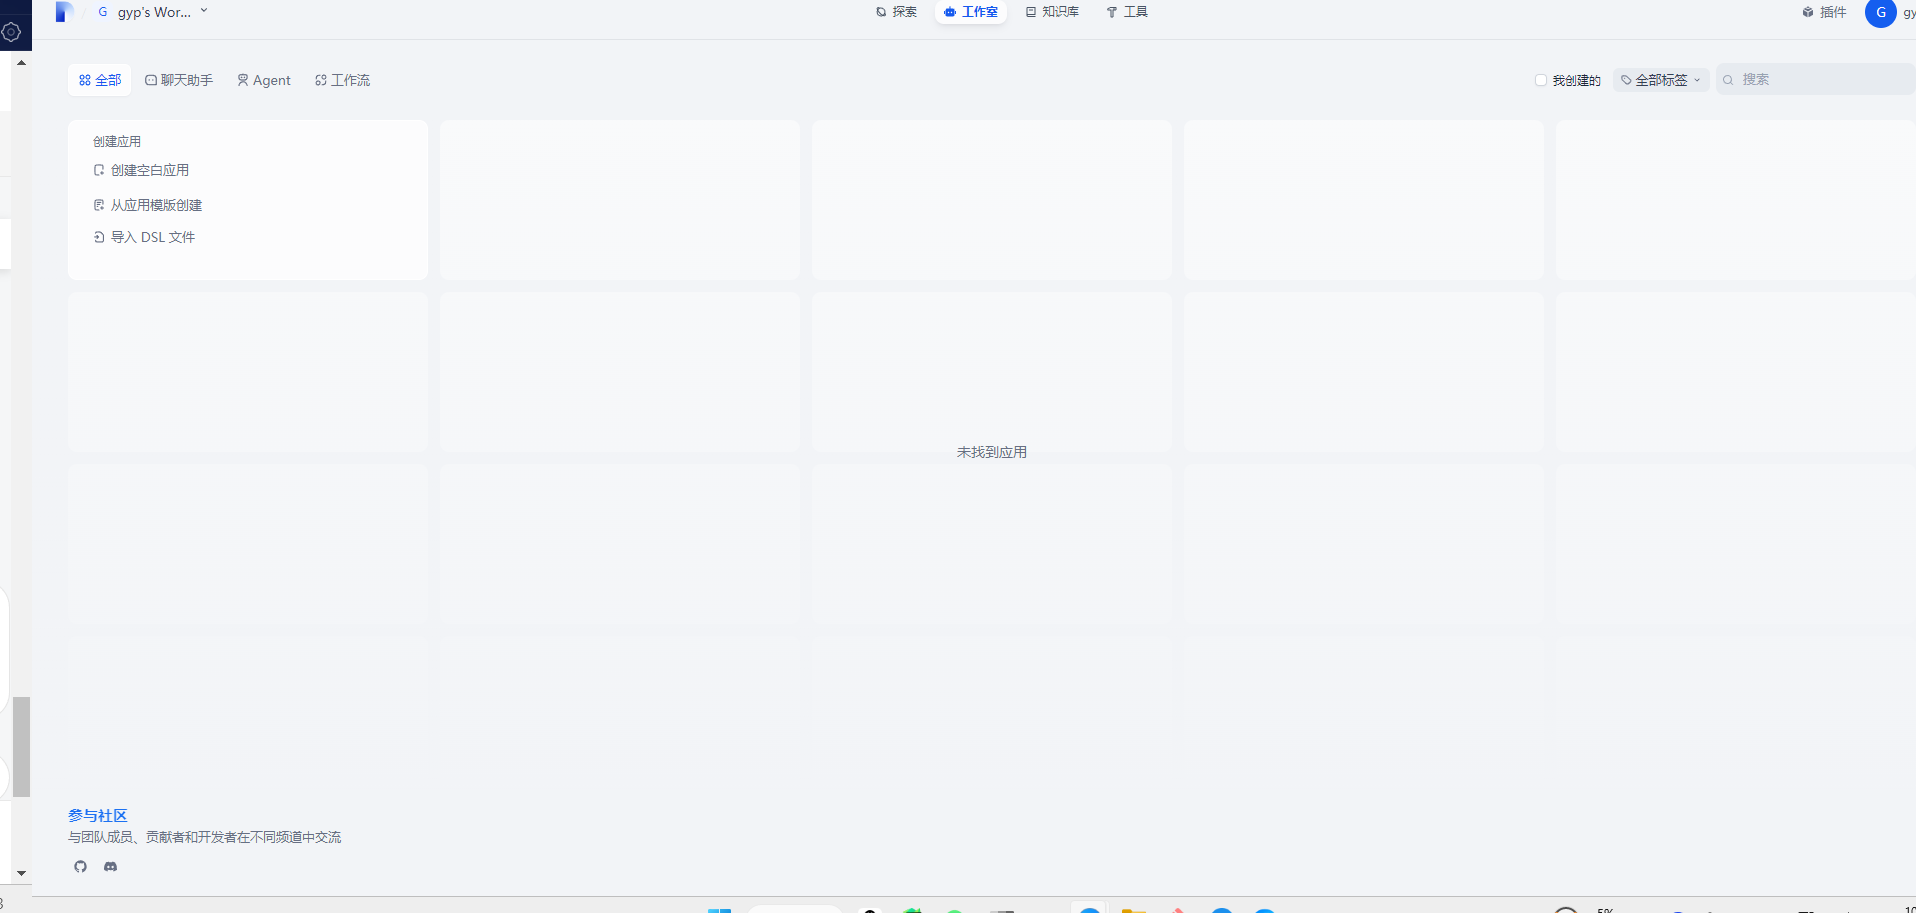The width and height of the screenshot is (1916, 913).
Task: Show the 工作流 workflow tab
Action: (x=342, y=80)
